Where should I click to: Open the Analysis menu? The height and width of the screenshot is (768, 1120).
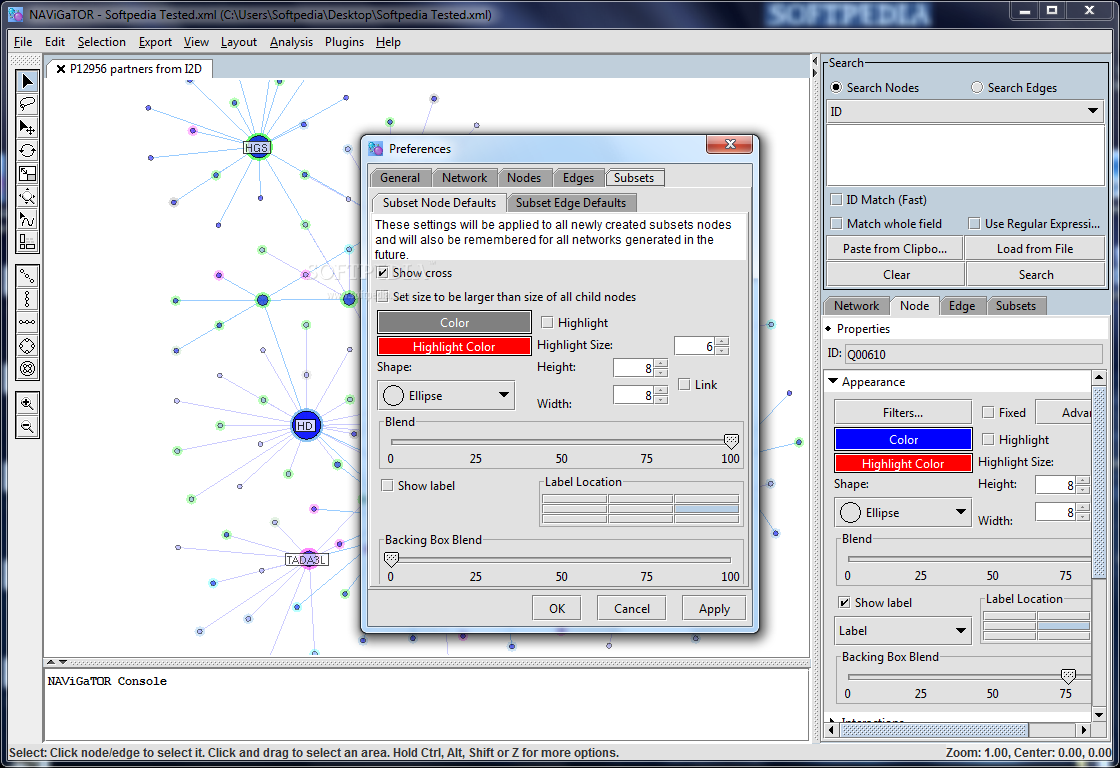tap(291, 42)
